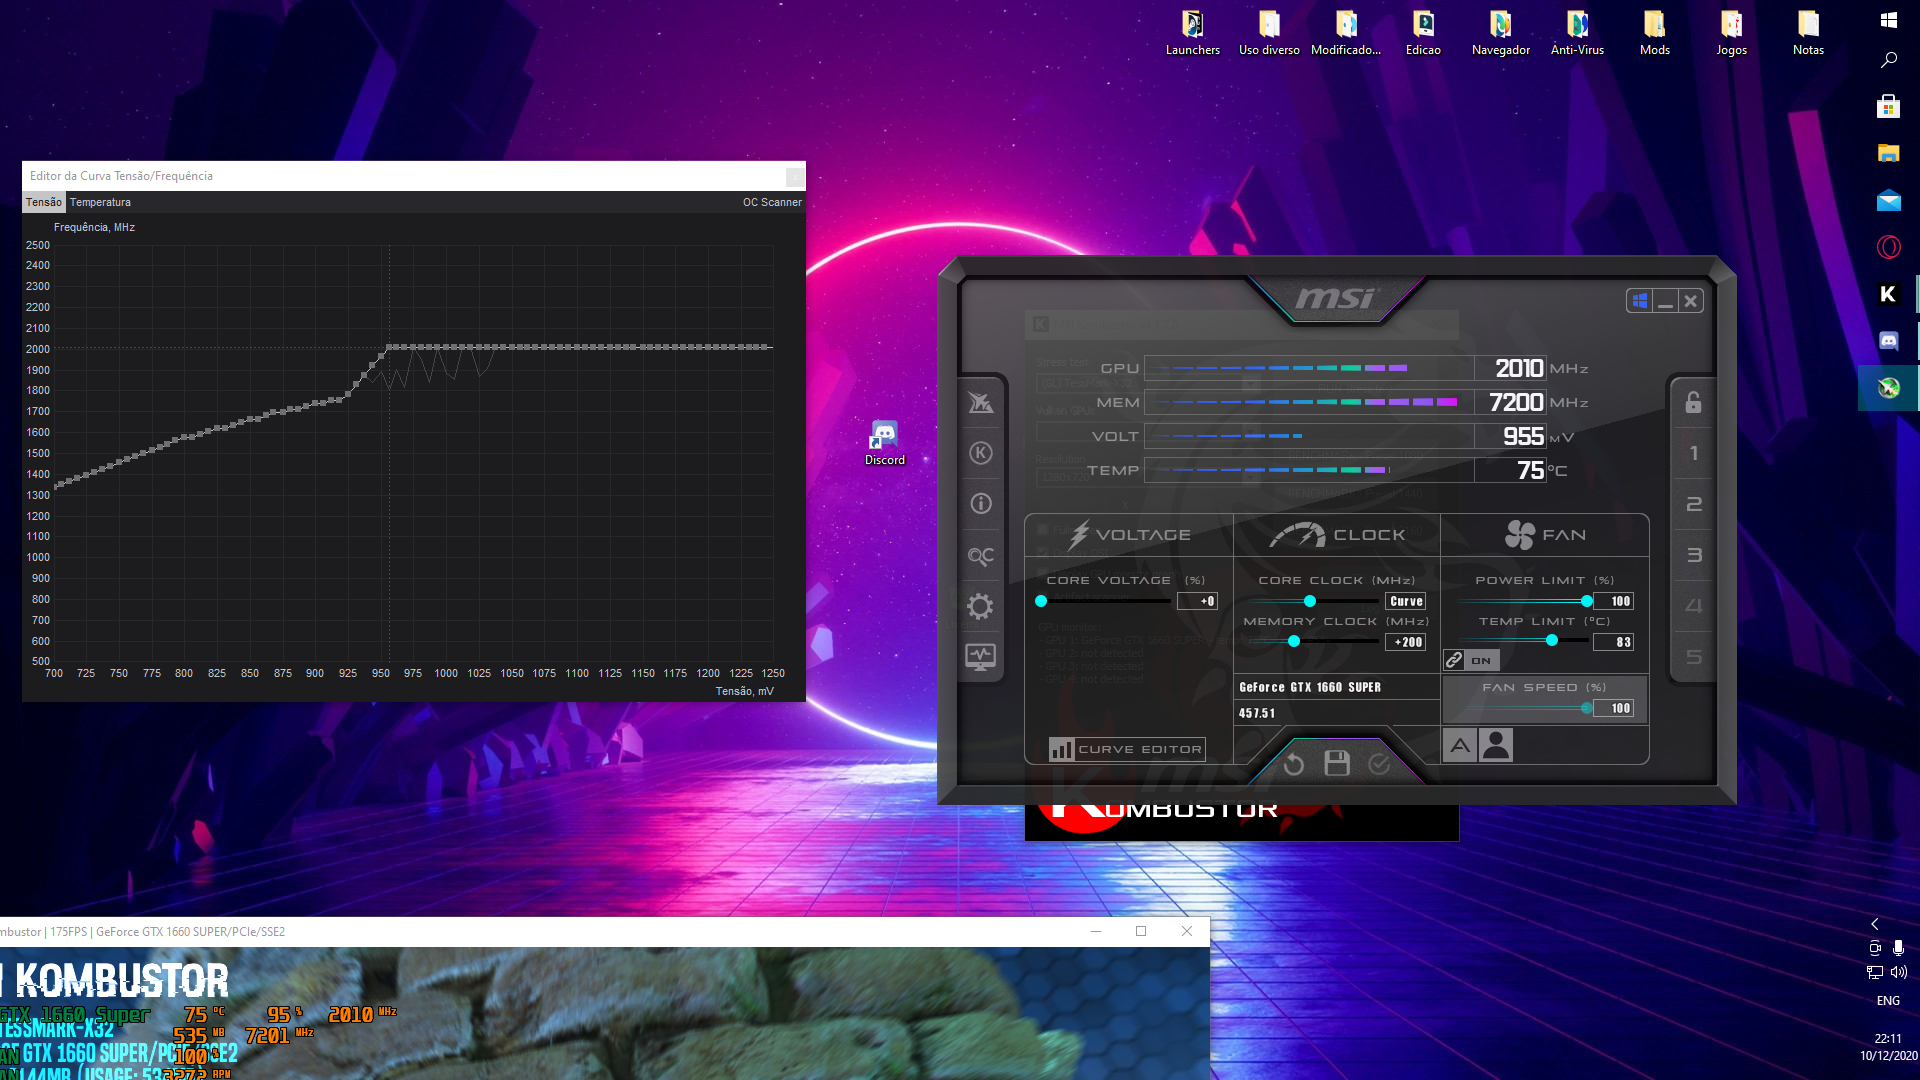Click the microphone tray icon

tap(1898, 948)
